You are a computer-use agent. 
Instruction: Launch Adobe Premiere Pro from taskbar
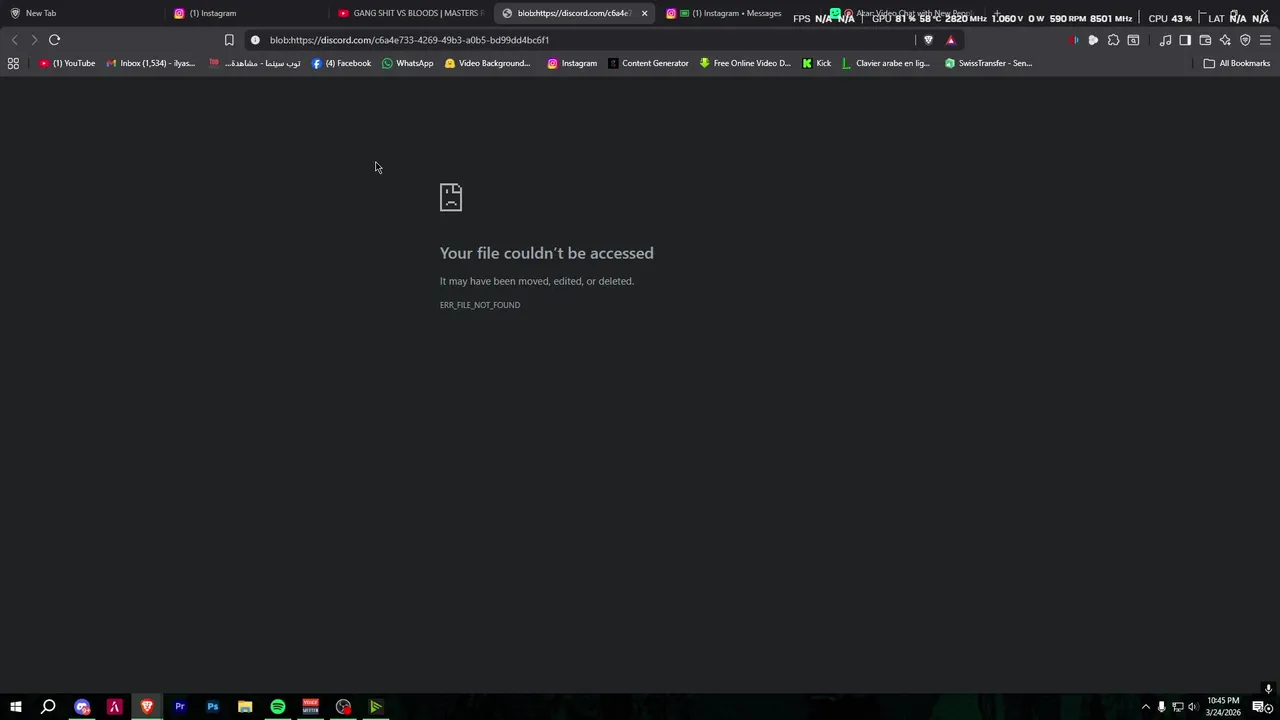coord(180,707)
